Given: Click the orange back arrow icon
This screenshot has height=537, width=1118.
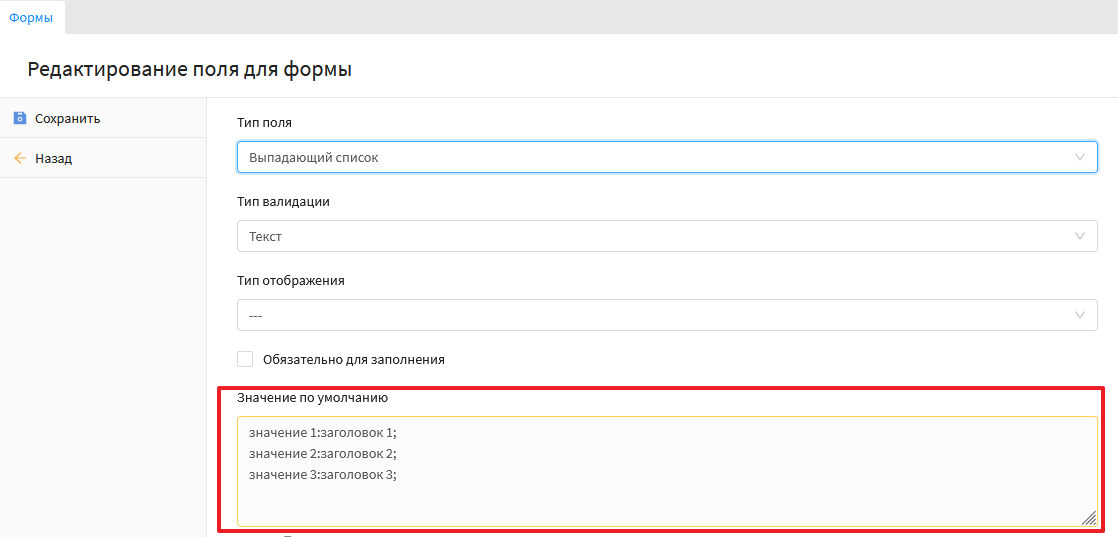Looking at the screenshot, I should [x=19, y=158].
